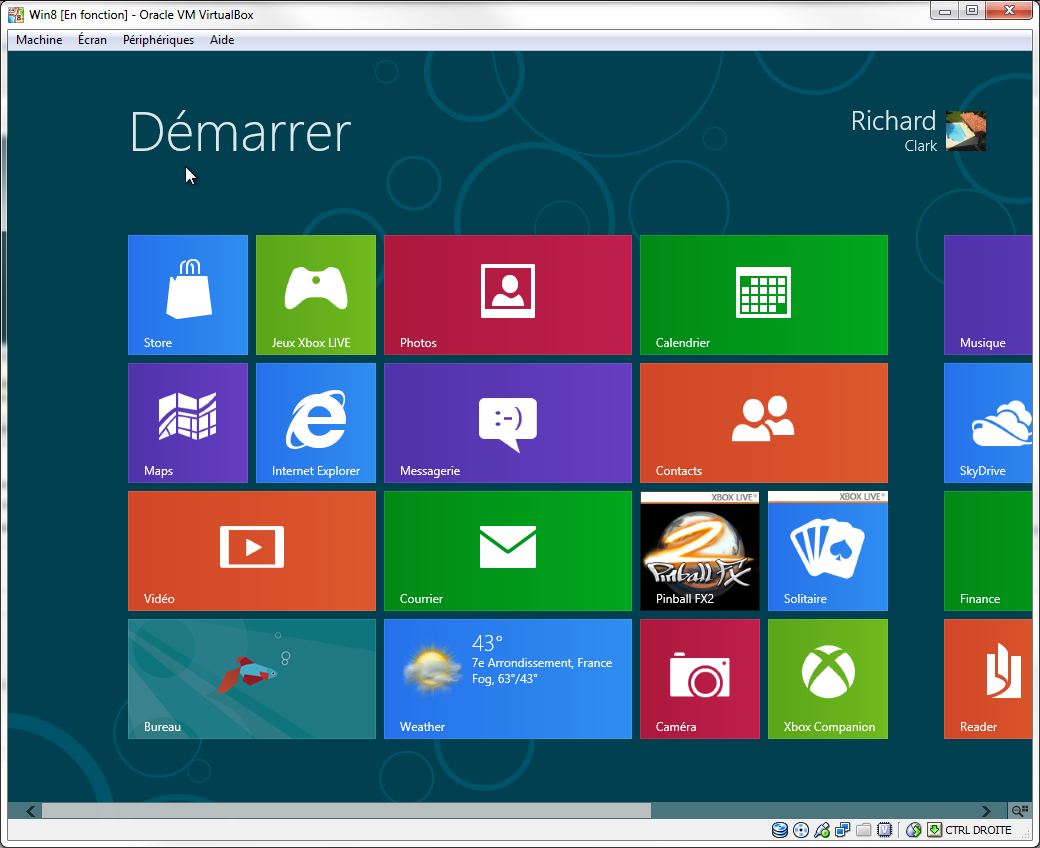Open the Messagerie tile
1040x848 pixels.
pos(508,423)
